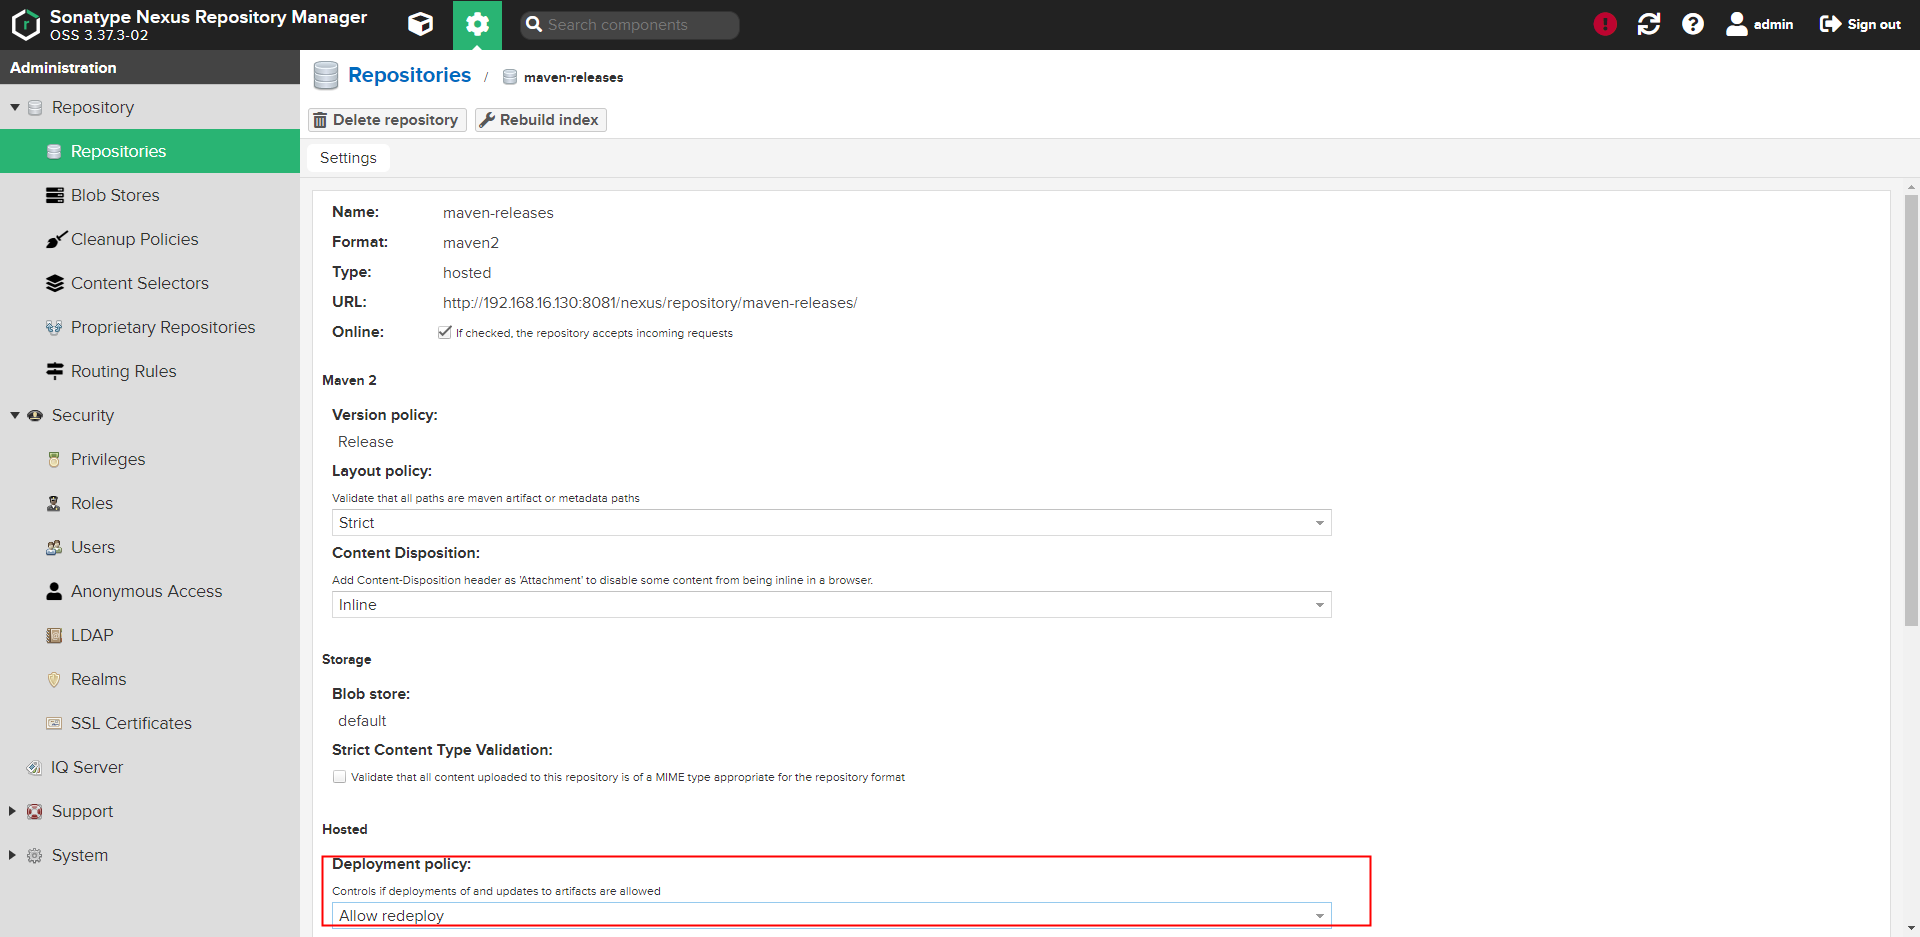The image size is (1920, 937).
Task: Click Proprietary Repositories icon
Action: click(54, 327)
